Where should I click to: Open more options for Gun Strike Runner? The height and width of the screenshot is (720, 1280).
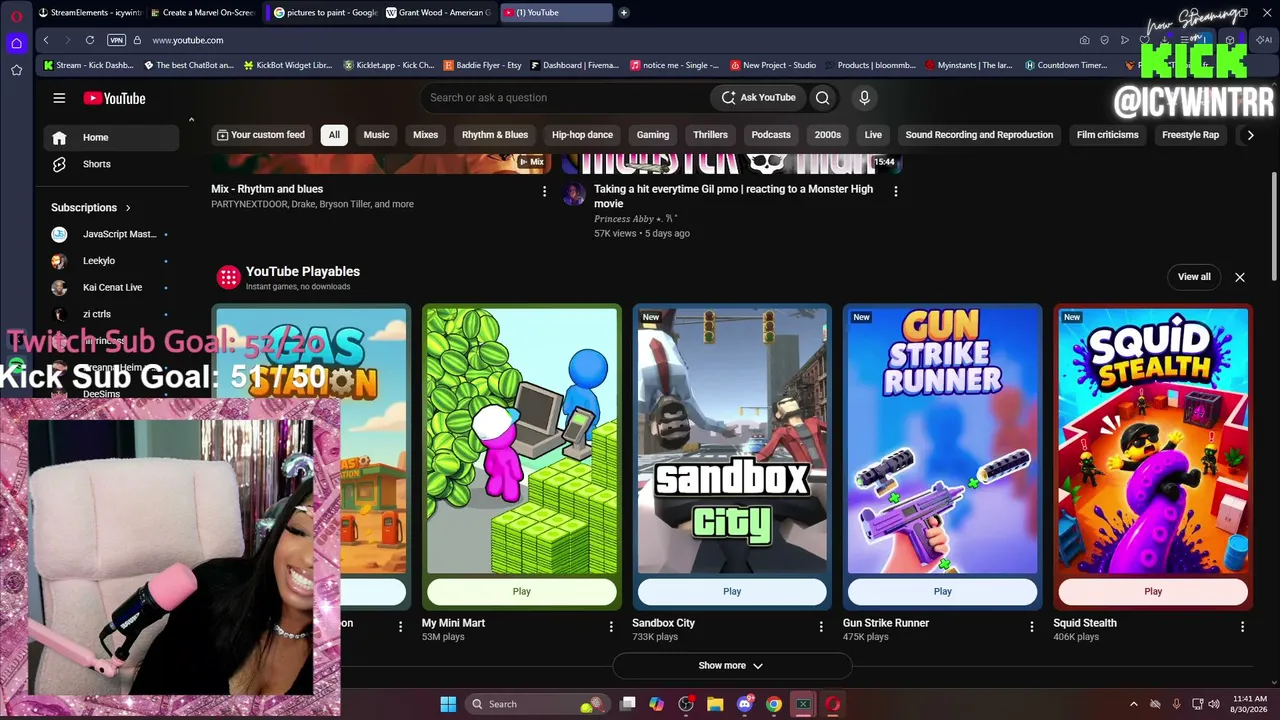pos(1032,626)
